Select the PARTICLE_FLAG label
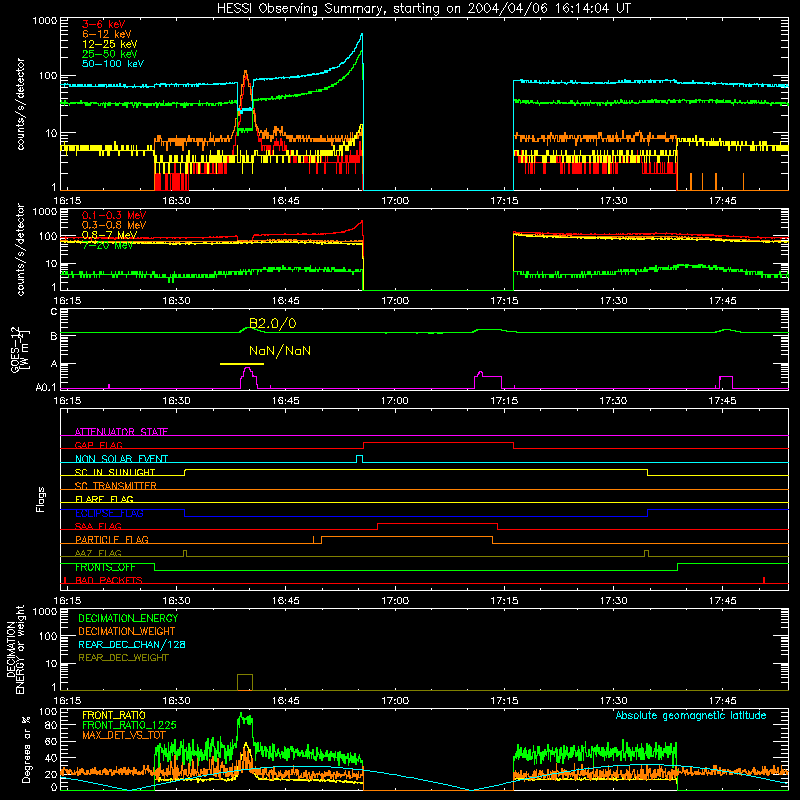The width and height of the screenshot is (800, 800). [112, 540]
